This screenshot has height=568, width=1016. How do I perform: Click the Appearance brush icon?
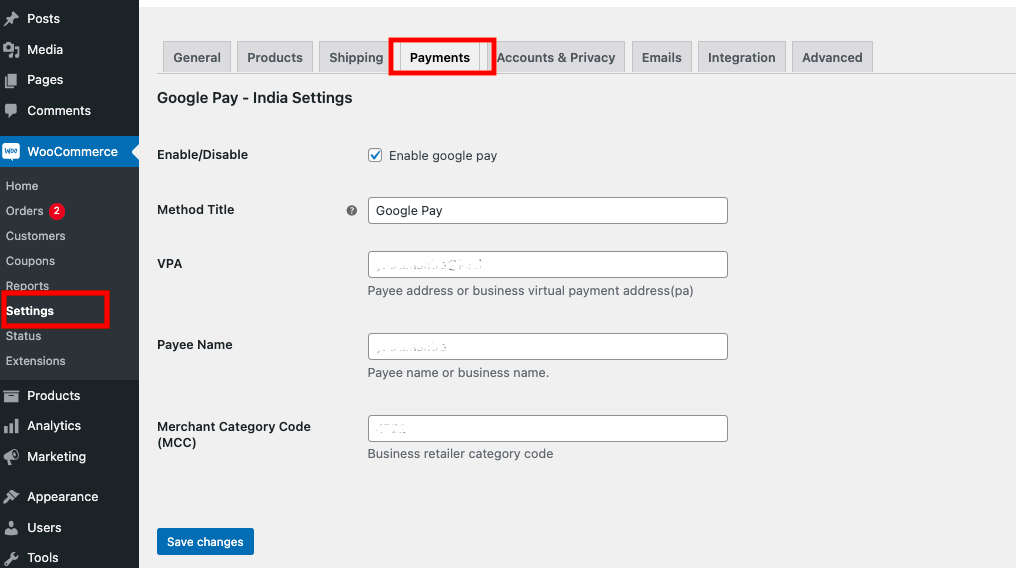[11, 497]
